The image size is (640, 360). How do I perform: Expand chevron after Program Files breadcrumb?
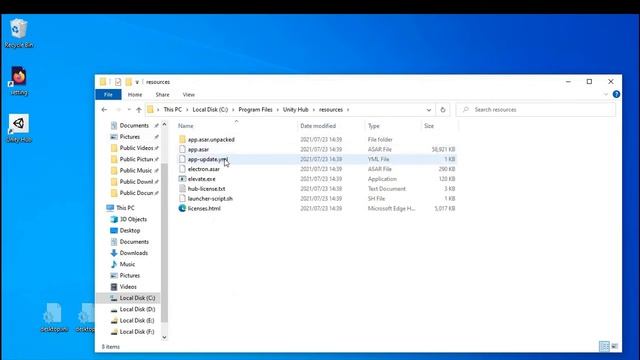coord(278,110)
